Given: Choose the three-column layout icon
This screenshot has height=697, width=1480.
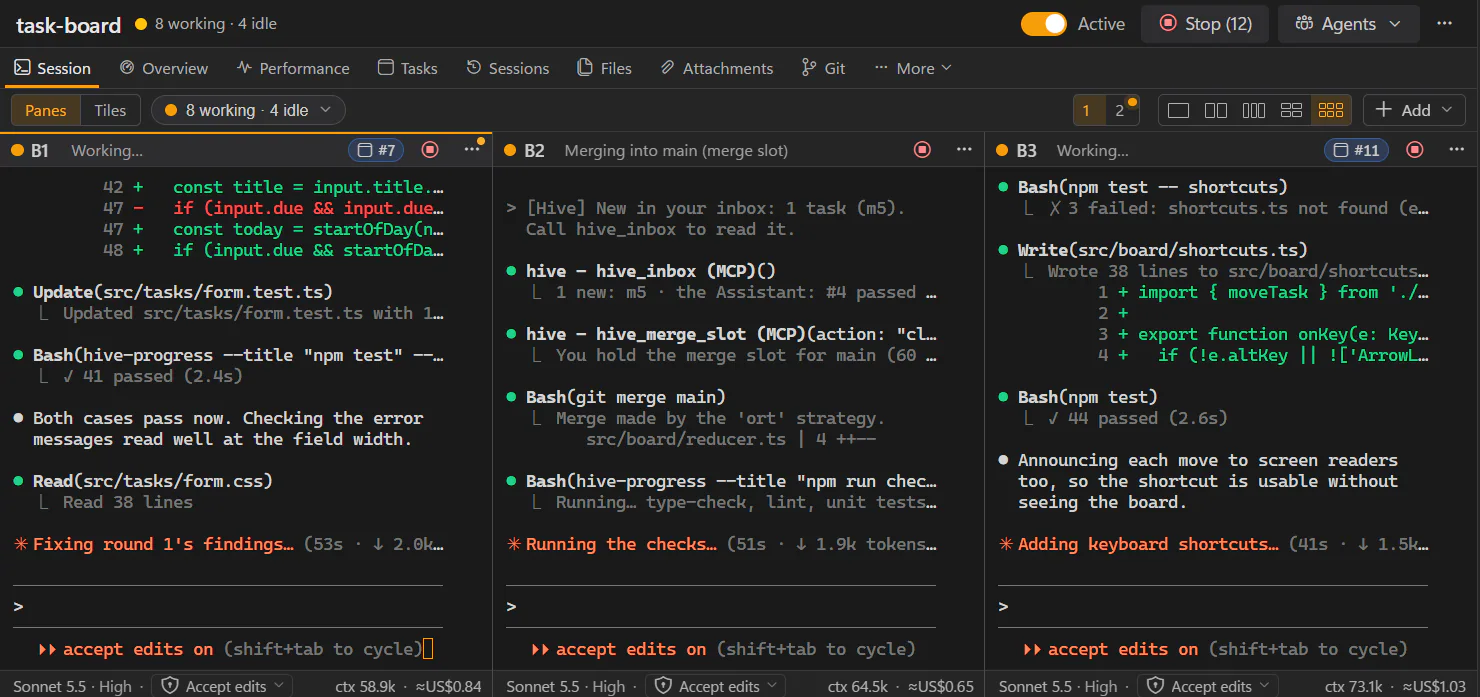Looking at the screenshot, I should tap(1254, 110).
